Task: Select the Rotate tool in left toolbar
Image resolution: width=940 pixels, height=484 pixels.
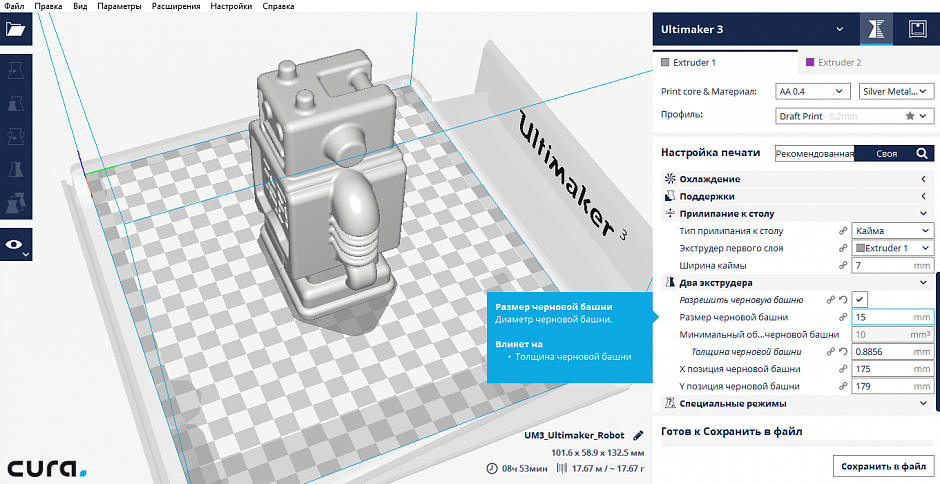Action: pyautogui.click(x=16, y=137)
